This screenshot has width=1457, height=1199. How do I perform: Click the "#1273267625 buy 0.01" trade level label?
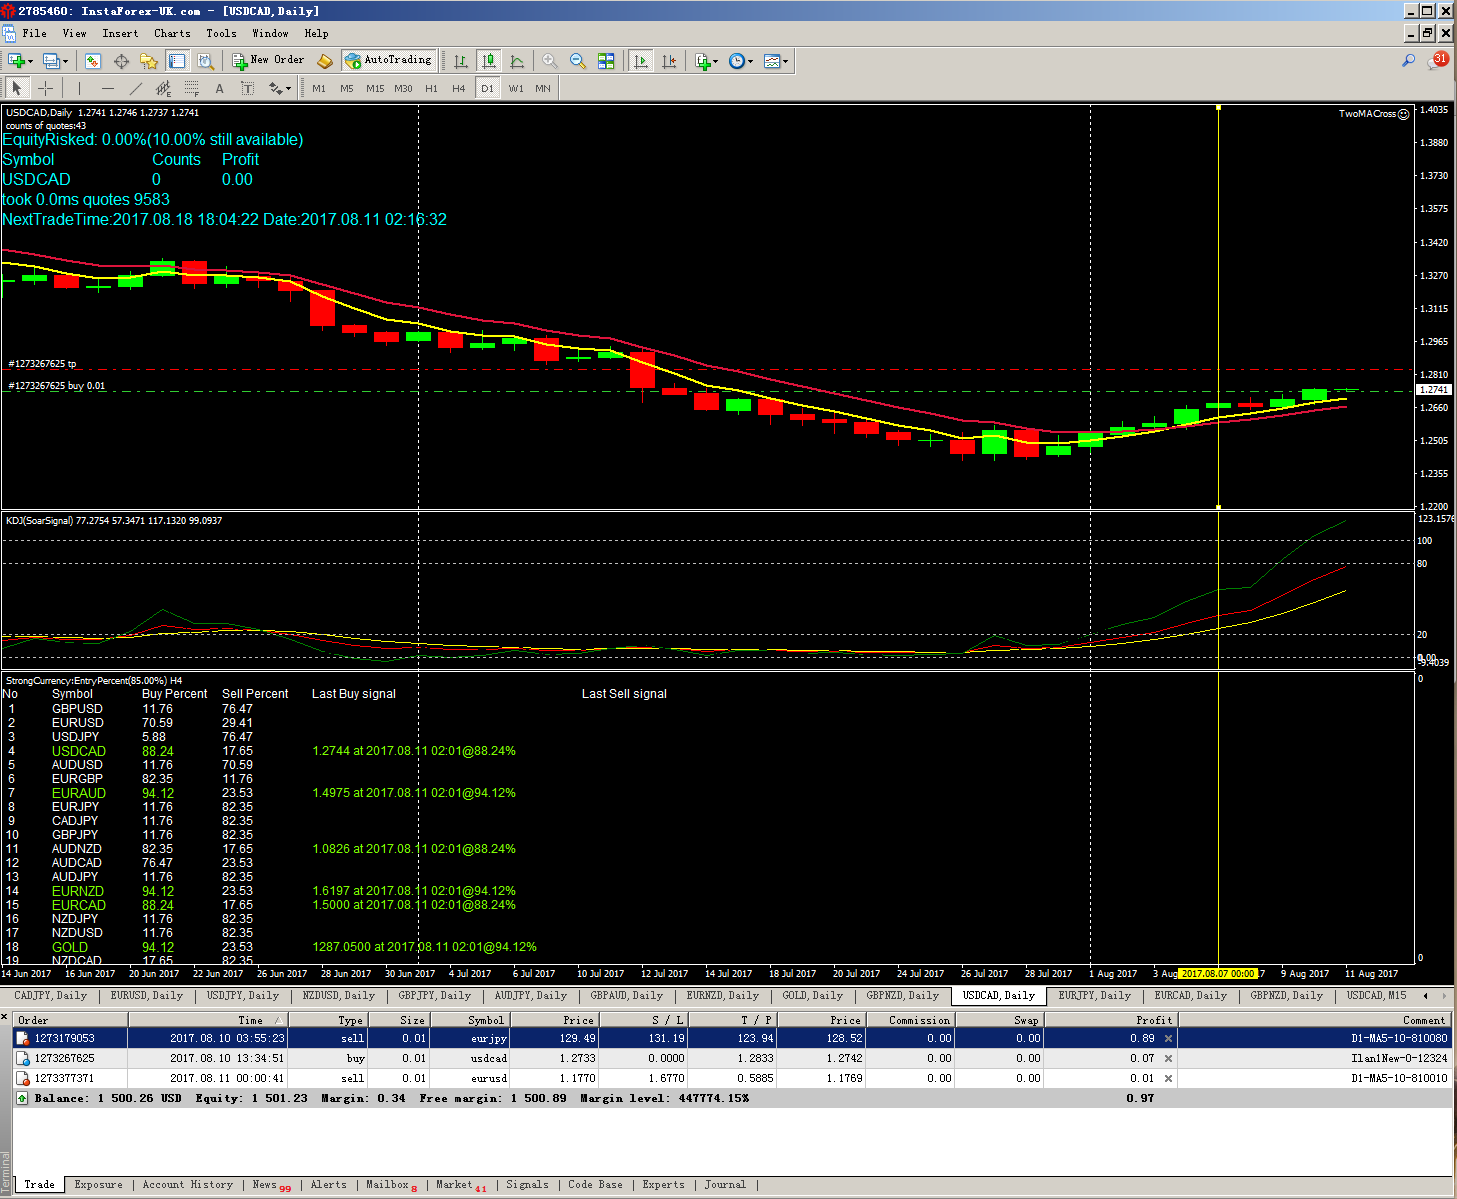click(x=57, y=386)
